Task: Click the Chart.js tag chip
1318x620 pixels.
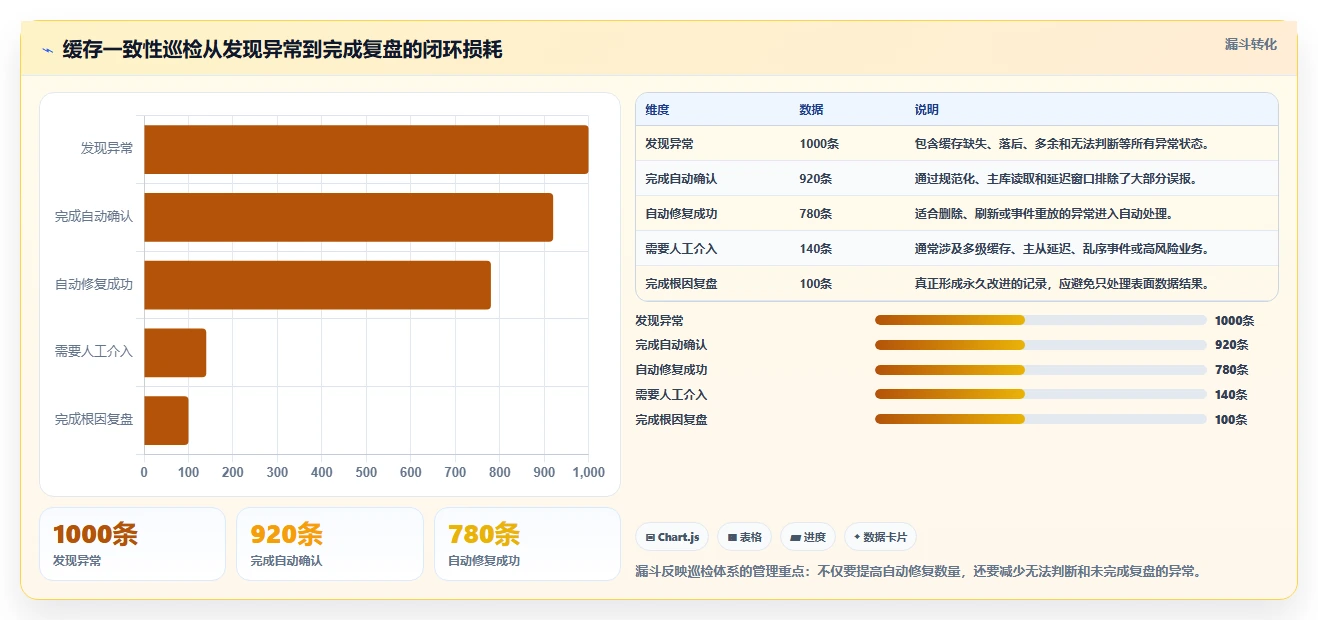Action: point(672,537)
